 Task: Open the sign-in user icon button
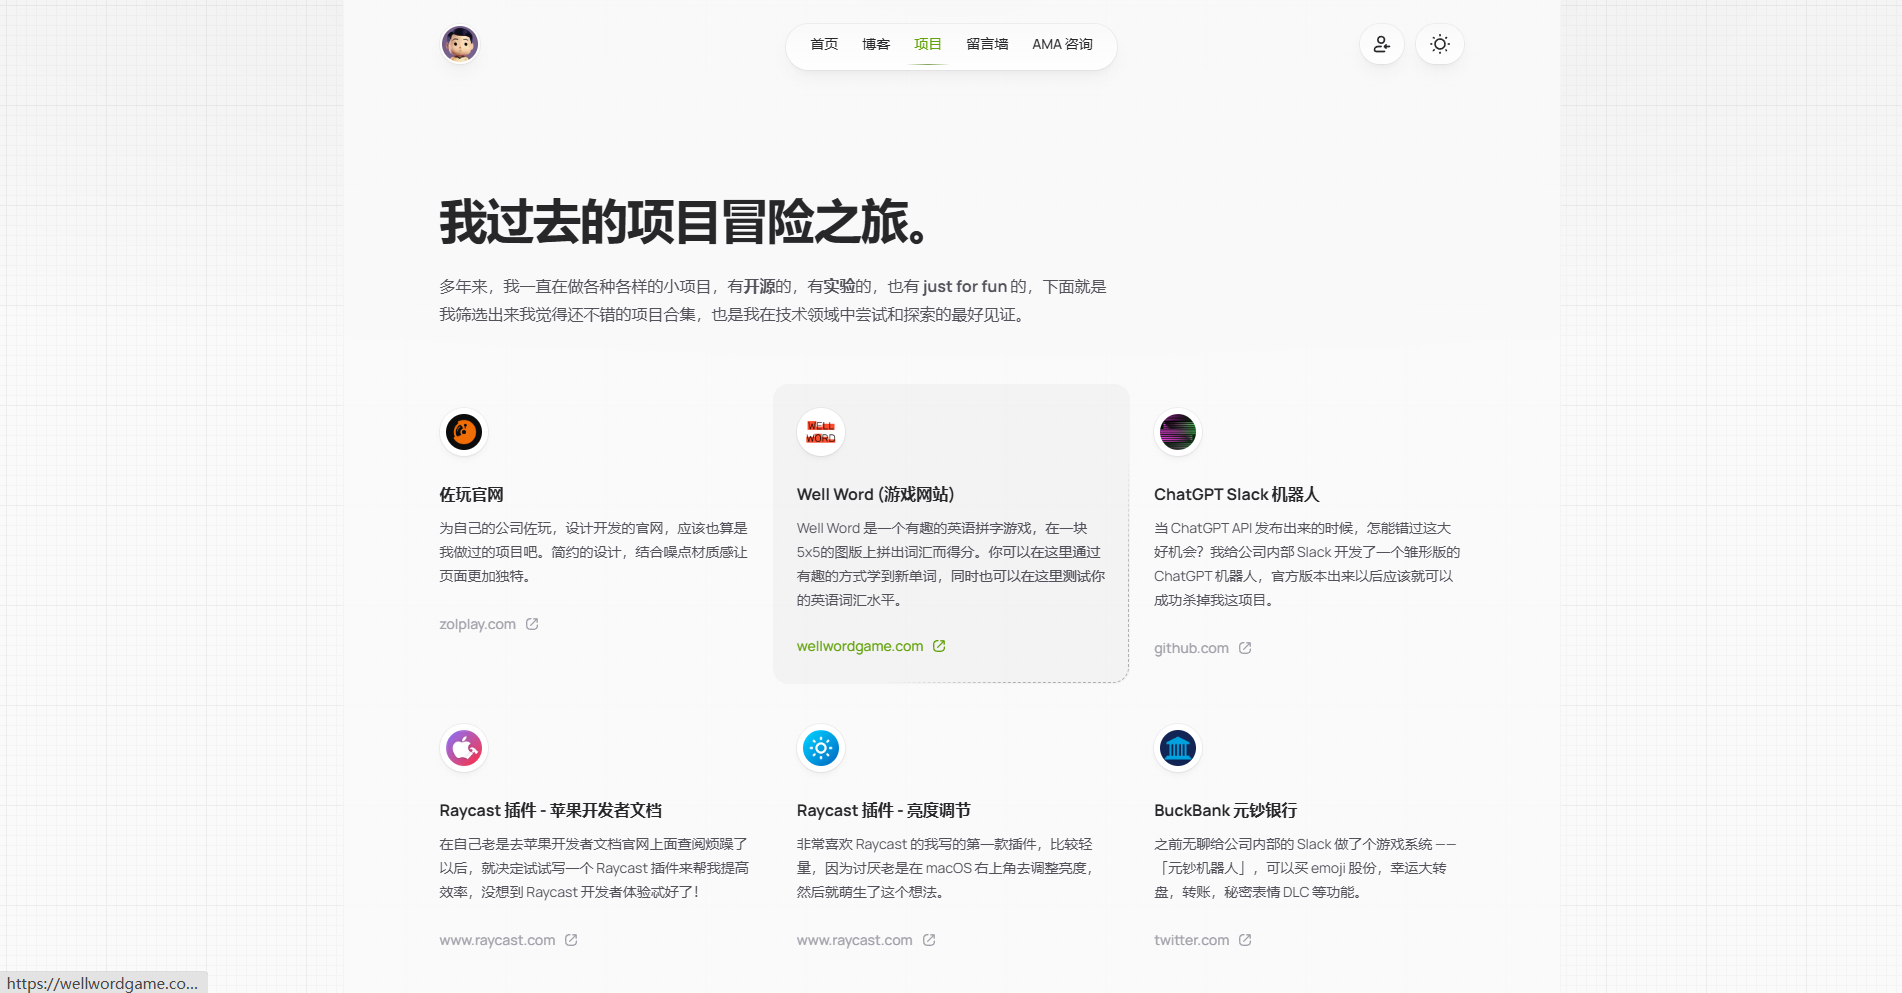1382,44
